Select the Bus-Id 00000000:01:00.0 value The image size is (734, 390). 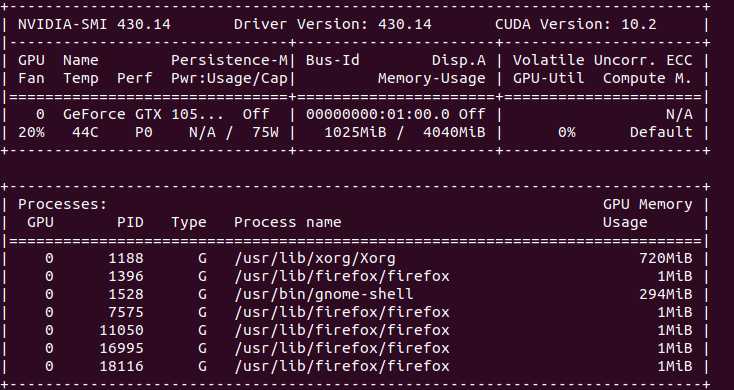tap(378, 114)
